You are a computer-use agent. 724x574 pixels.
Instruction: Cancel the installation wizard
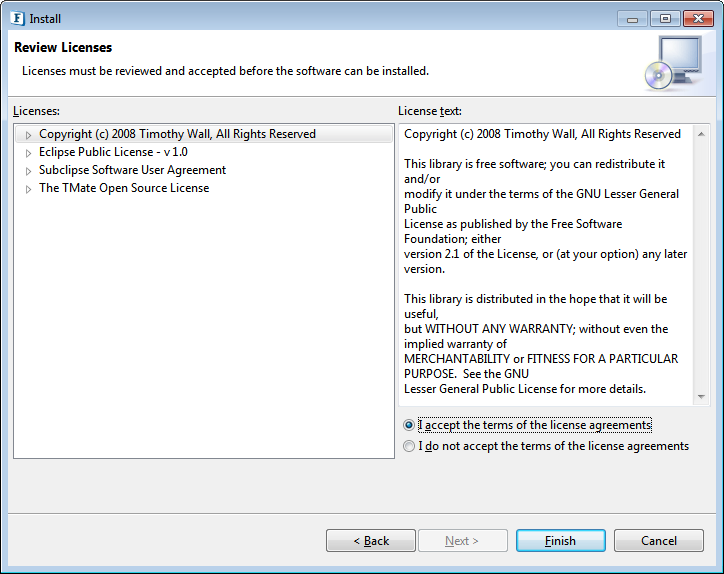[659, 540]
